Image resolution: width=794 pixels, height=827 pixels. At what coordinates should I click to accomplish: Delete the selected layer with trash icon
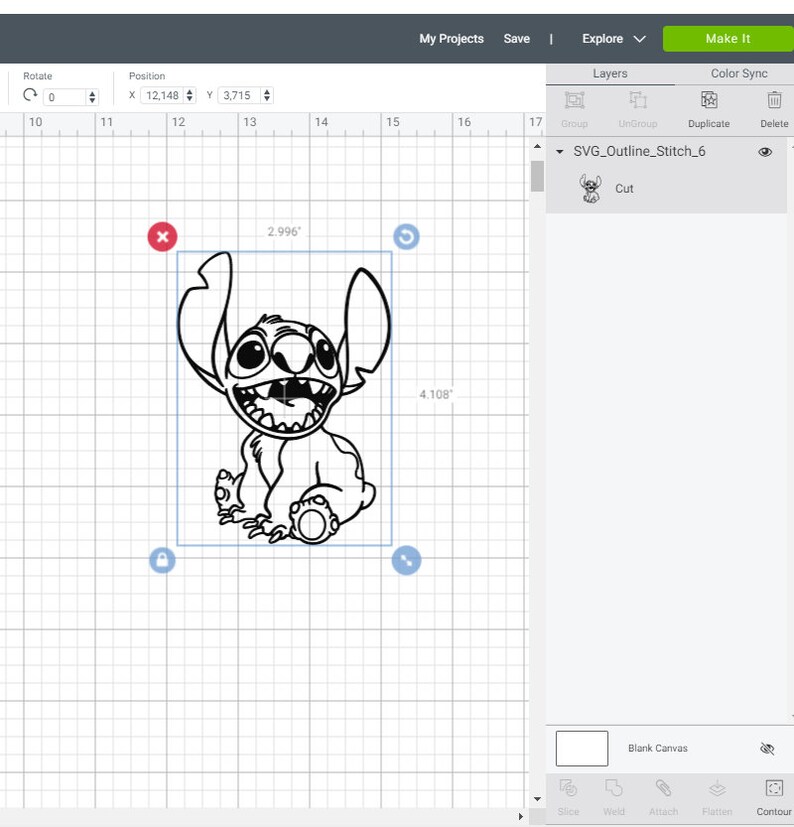774,100
